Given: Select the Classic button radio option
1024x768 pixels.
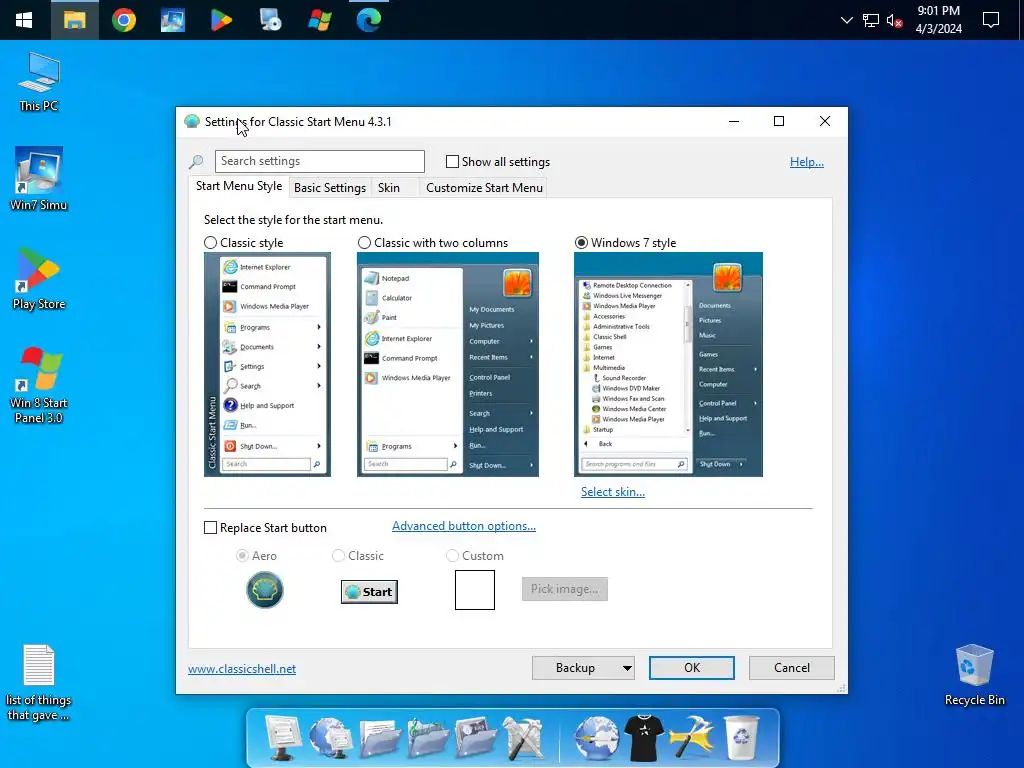Looking at the screenshot, I should [x=338, y=556].
